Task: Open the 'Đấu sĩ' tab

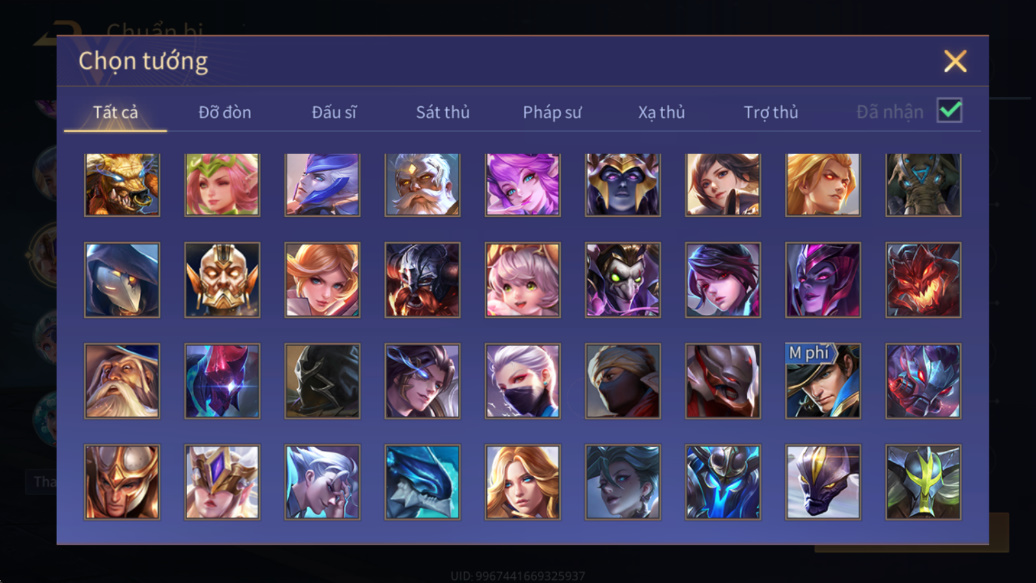Action: [334, 112]
